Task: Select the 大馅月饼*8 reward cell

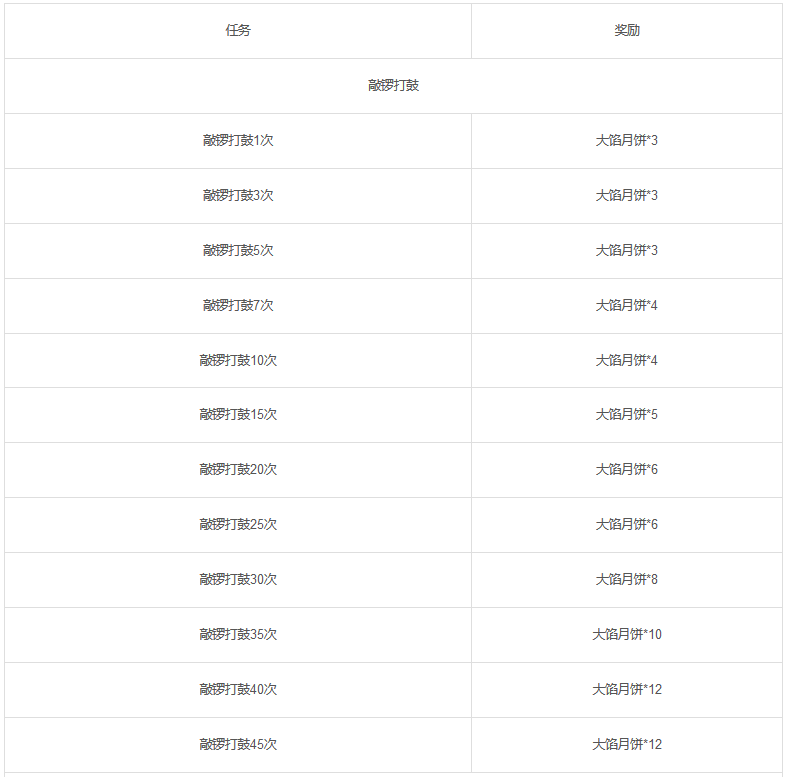Action: [627, 579]
